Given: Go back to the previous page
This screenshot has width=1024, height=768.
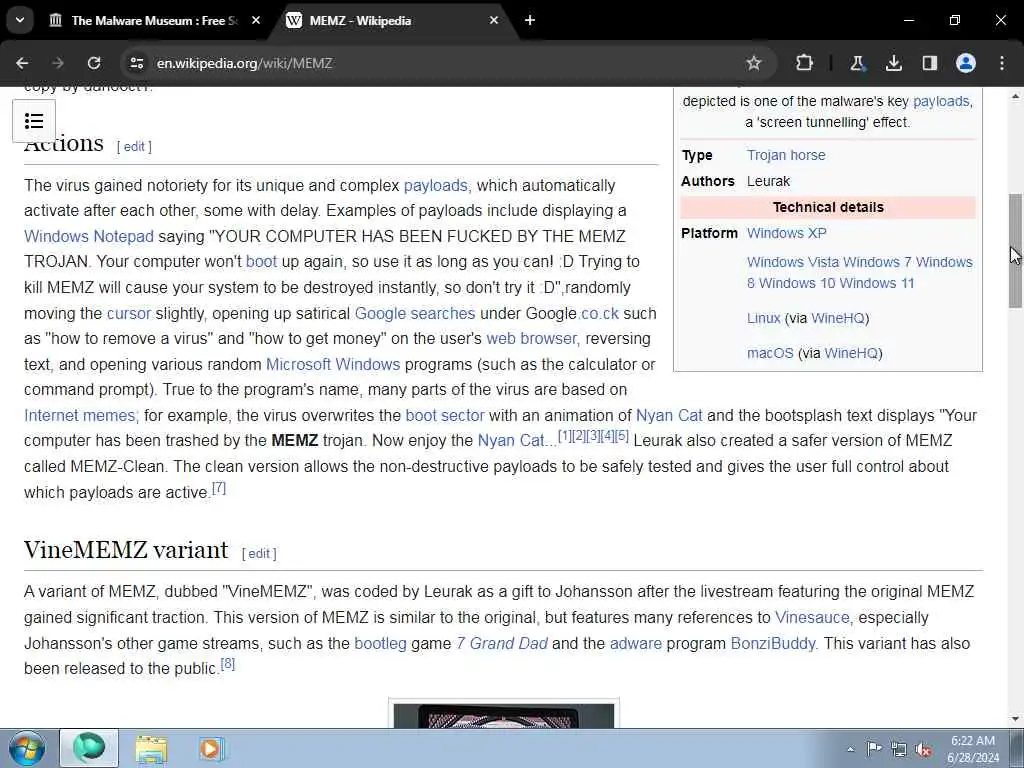Looking at the screenshot, I should [22, 63].
